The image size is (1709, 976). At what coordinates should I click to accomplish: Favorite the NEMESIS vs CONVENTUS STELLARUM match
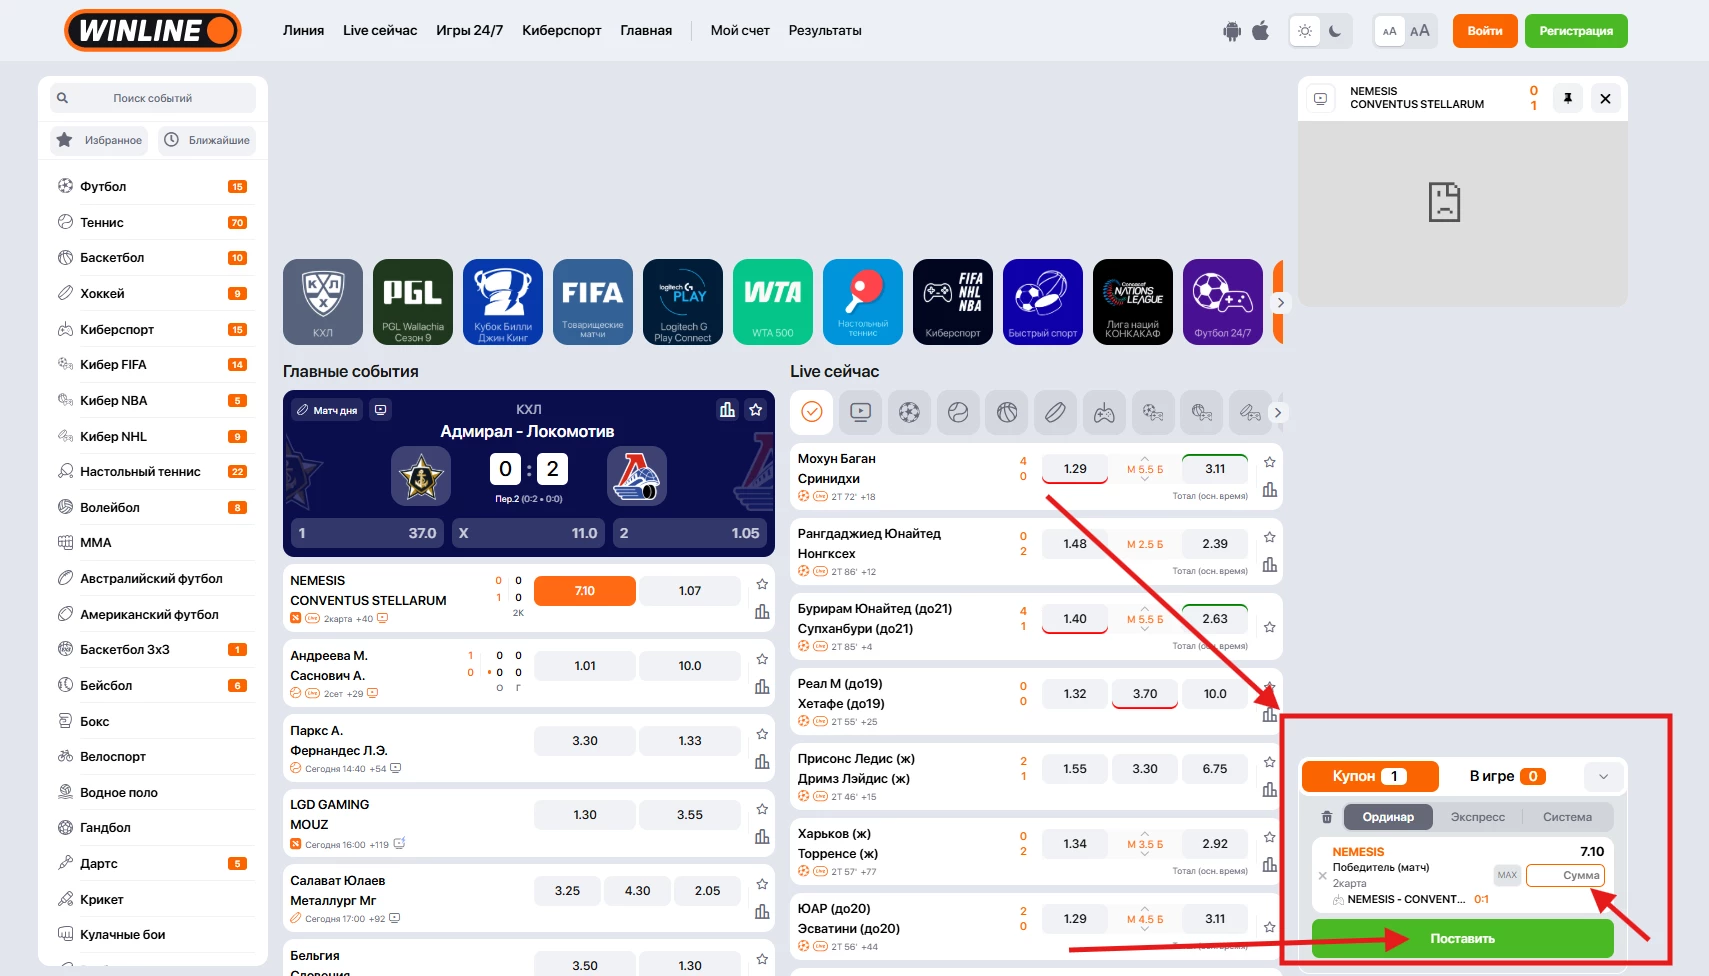(762, 584)
